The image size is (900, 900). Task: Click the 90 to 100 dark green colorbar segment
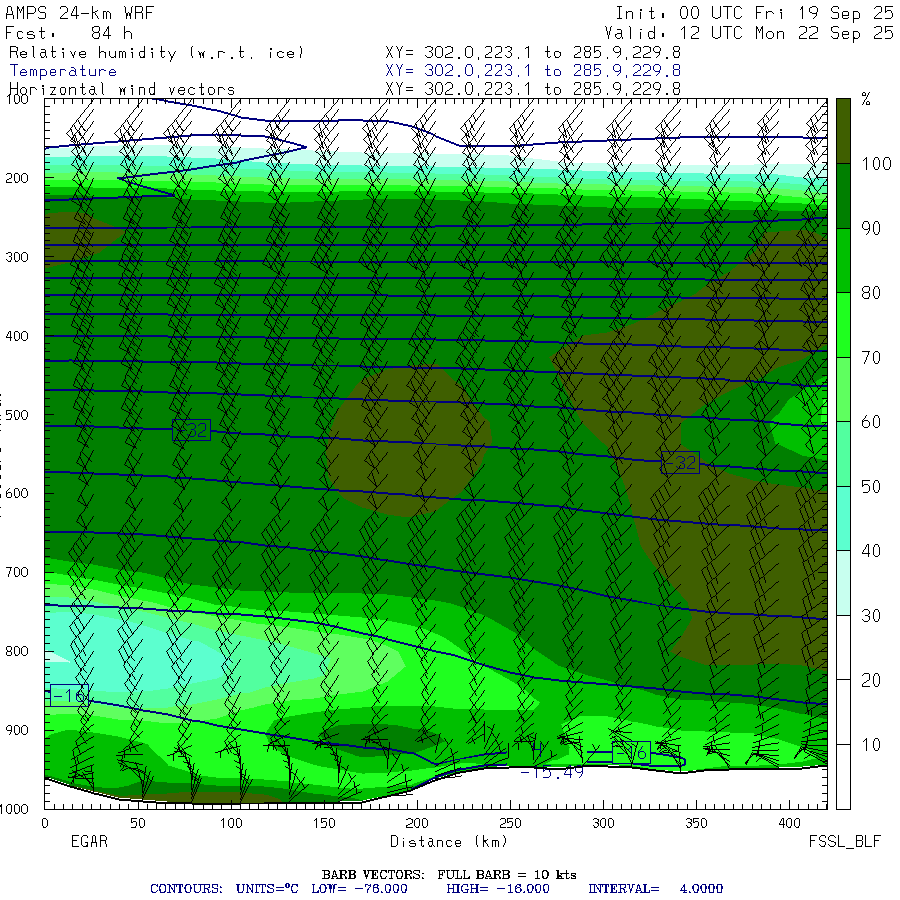point(843,196)
